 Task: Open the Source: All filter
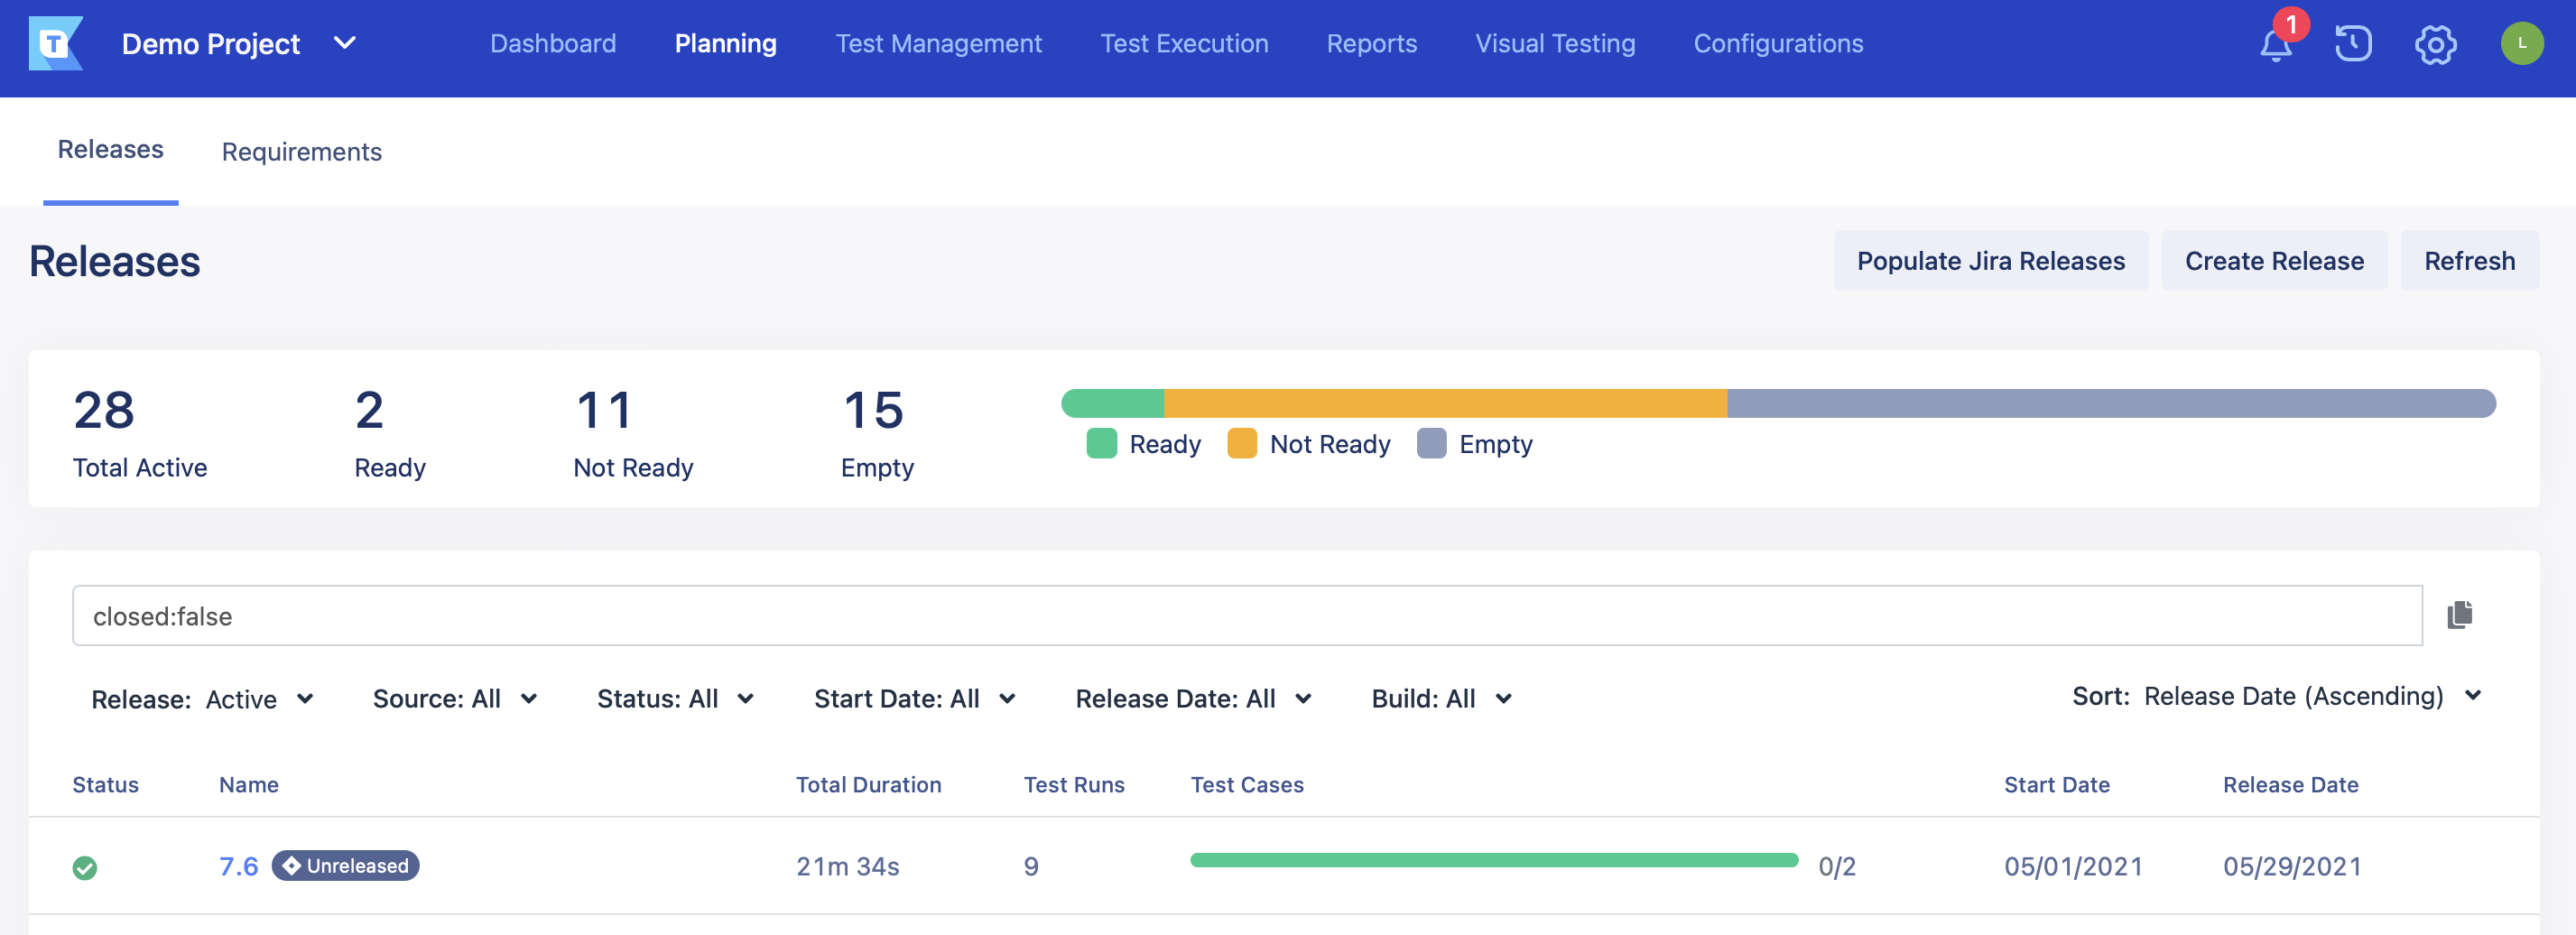[x=458, y=699]
